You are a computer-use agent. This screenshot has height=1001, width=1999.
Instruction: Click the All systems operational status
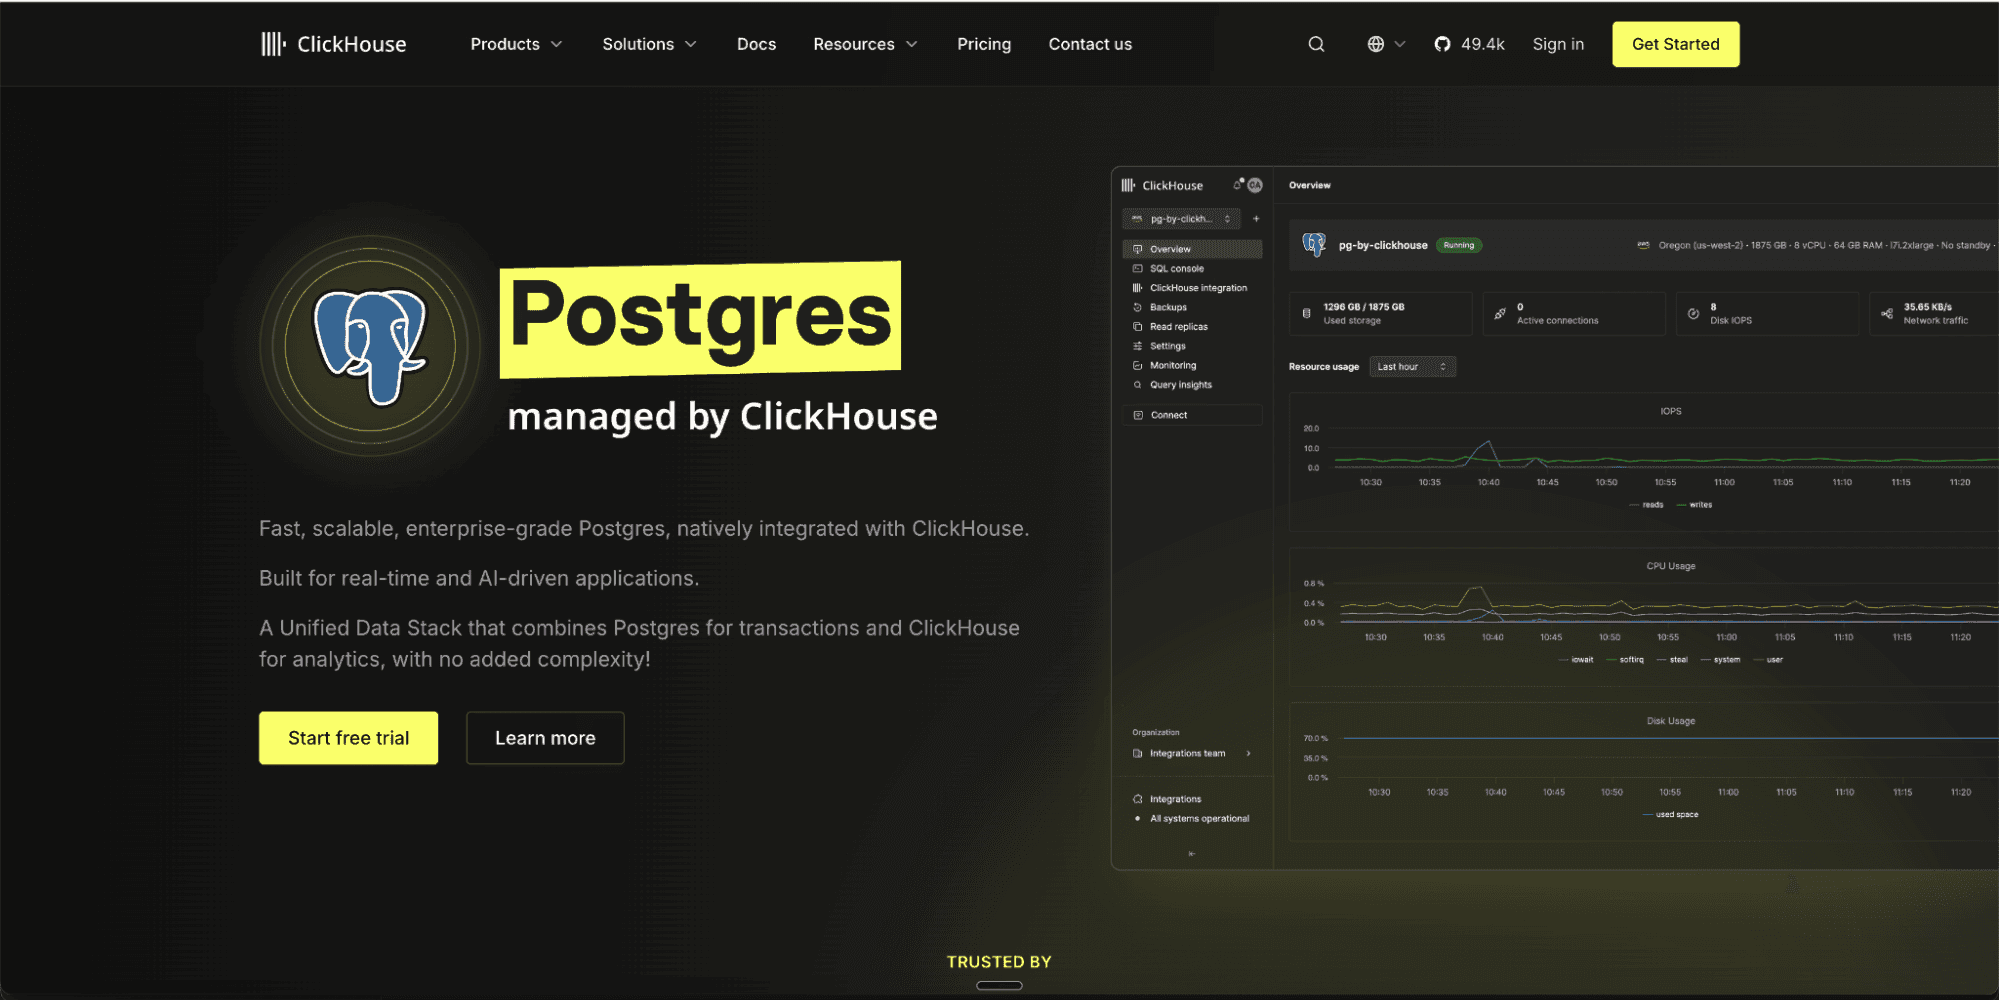point(1191,819)
